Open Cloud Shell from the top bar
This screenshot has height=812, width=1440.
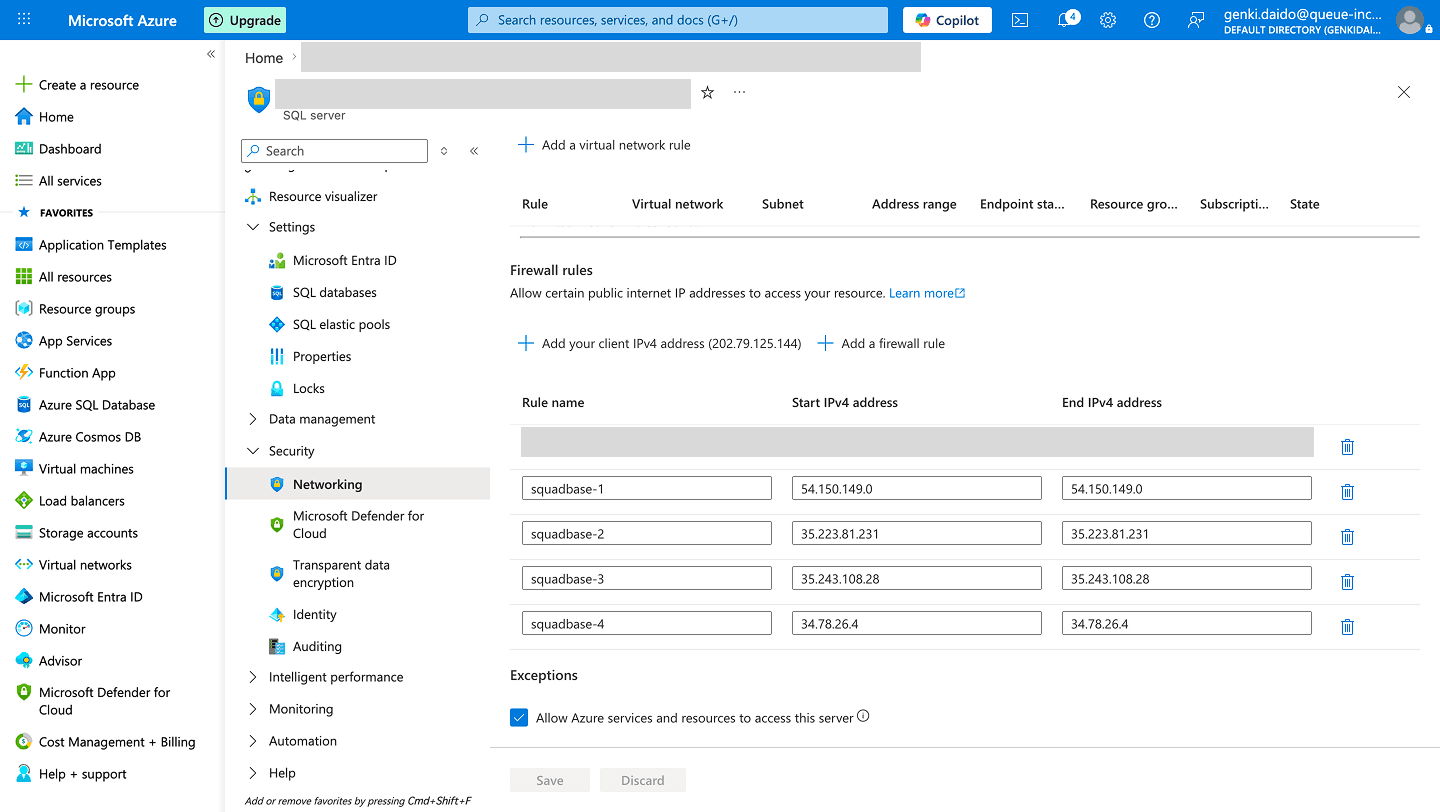pos(1020,20)
